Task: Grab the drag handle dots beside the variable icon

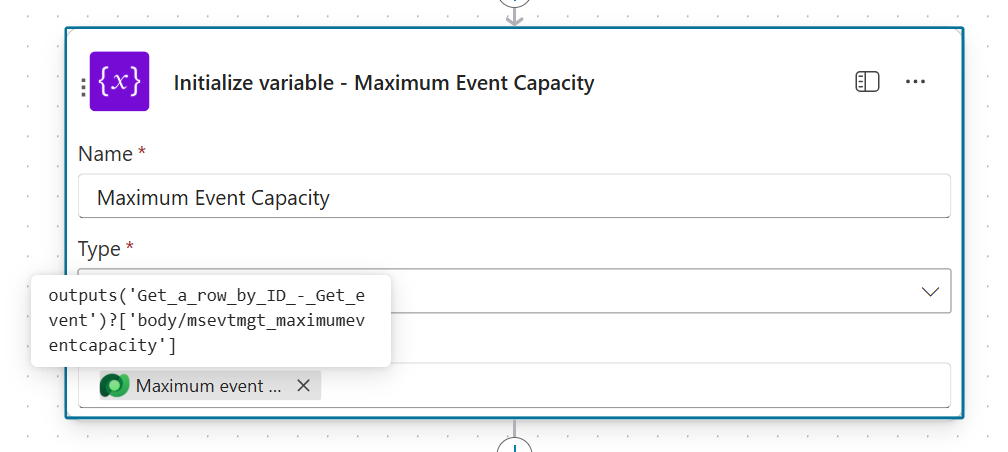Action: [83, 87]
